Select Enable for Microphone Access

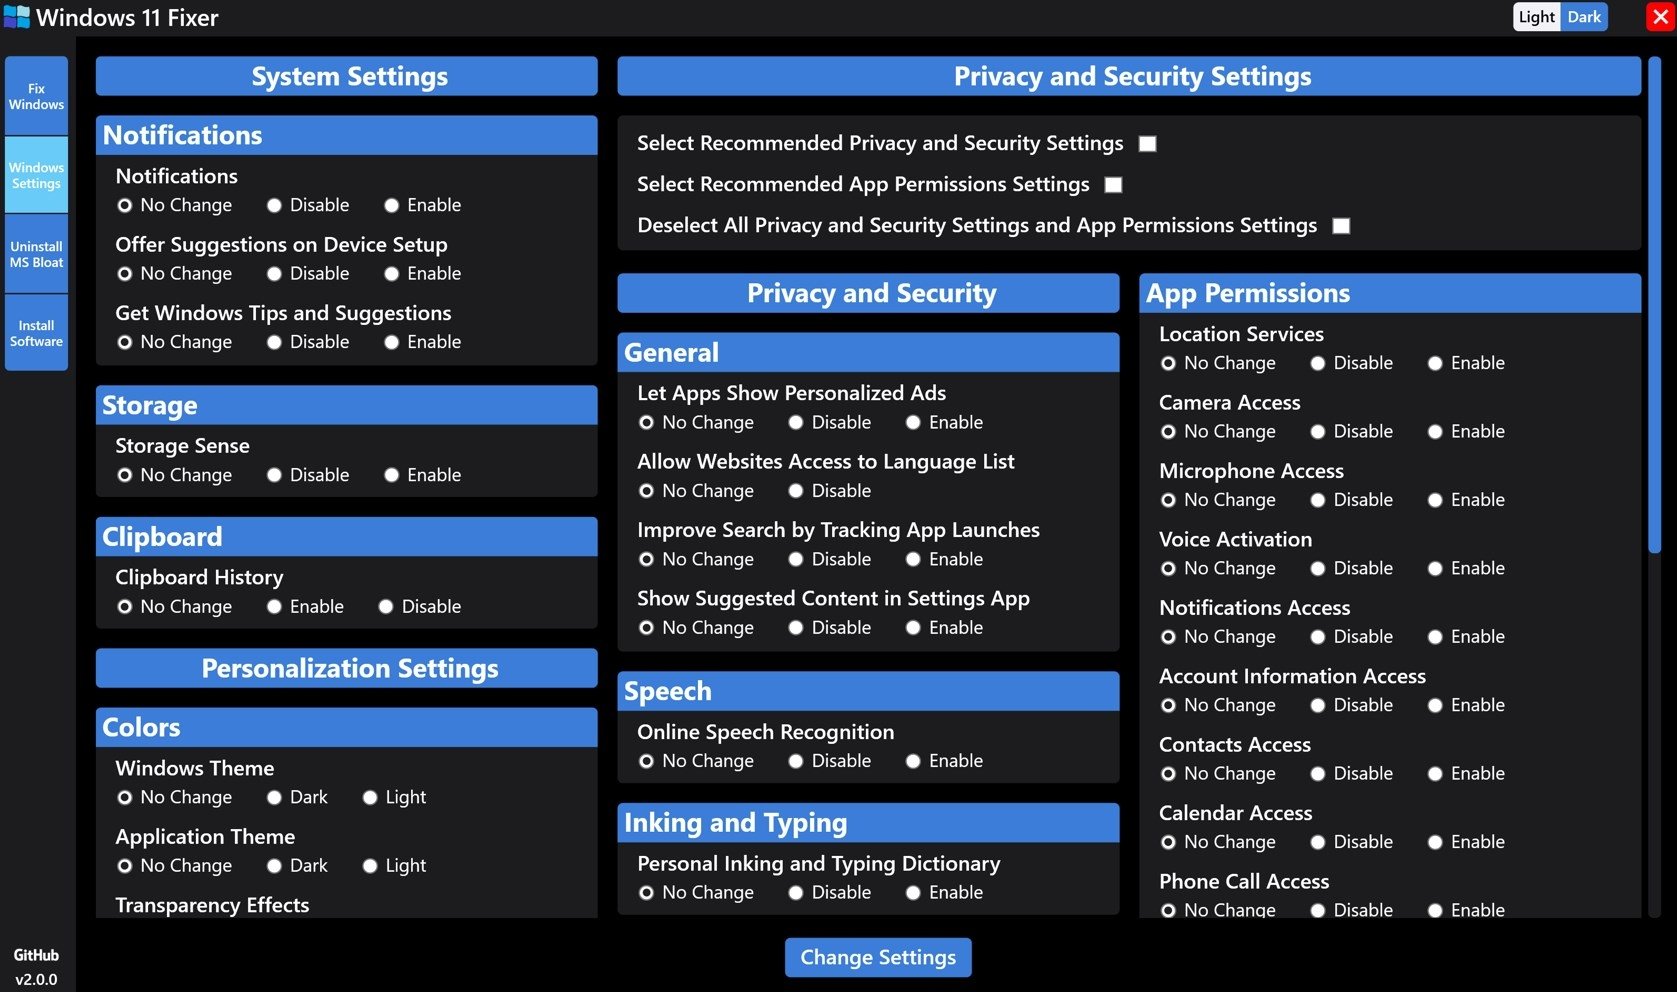1435,500
